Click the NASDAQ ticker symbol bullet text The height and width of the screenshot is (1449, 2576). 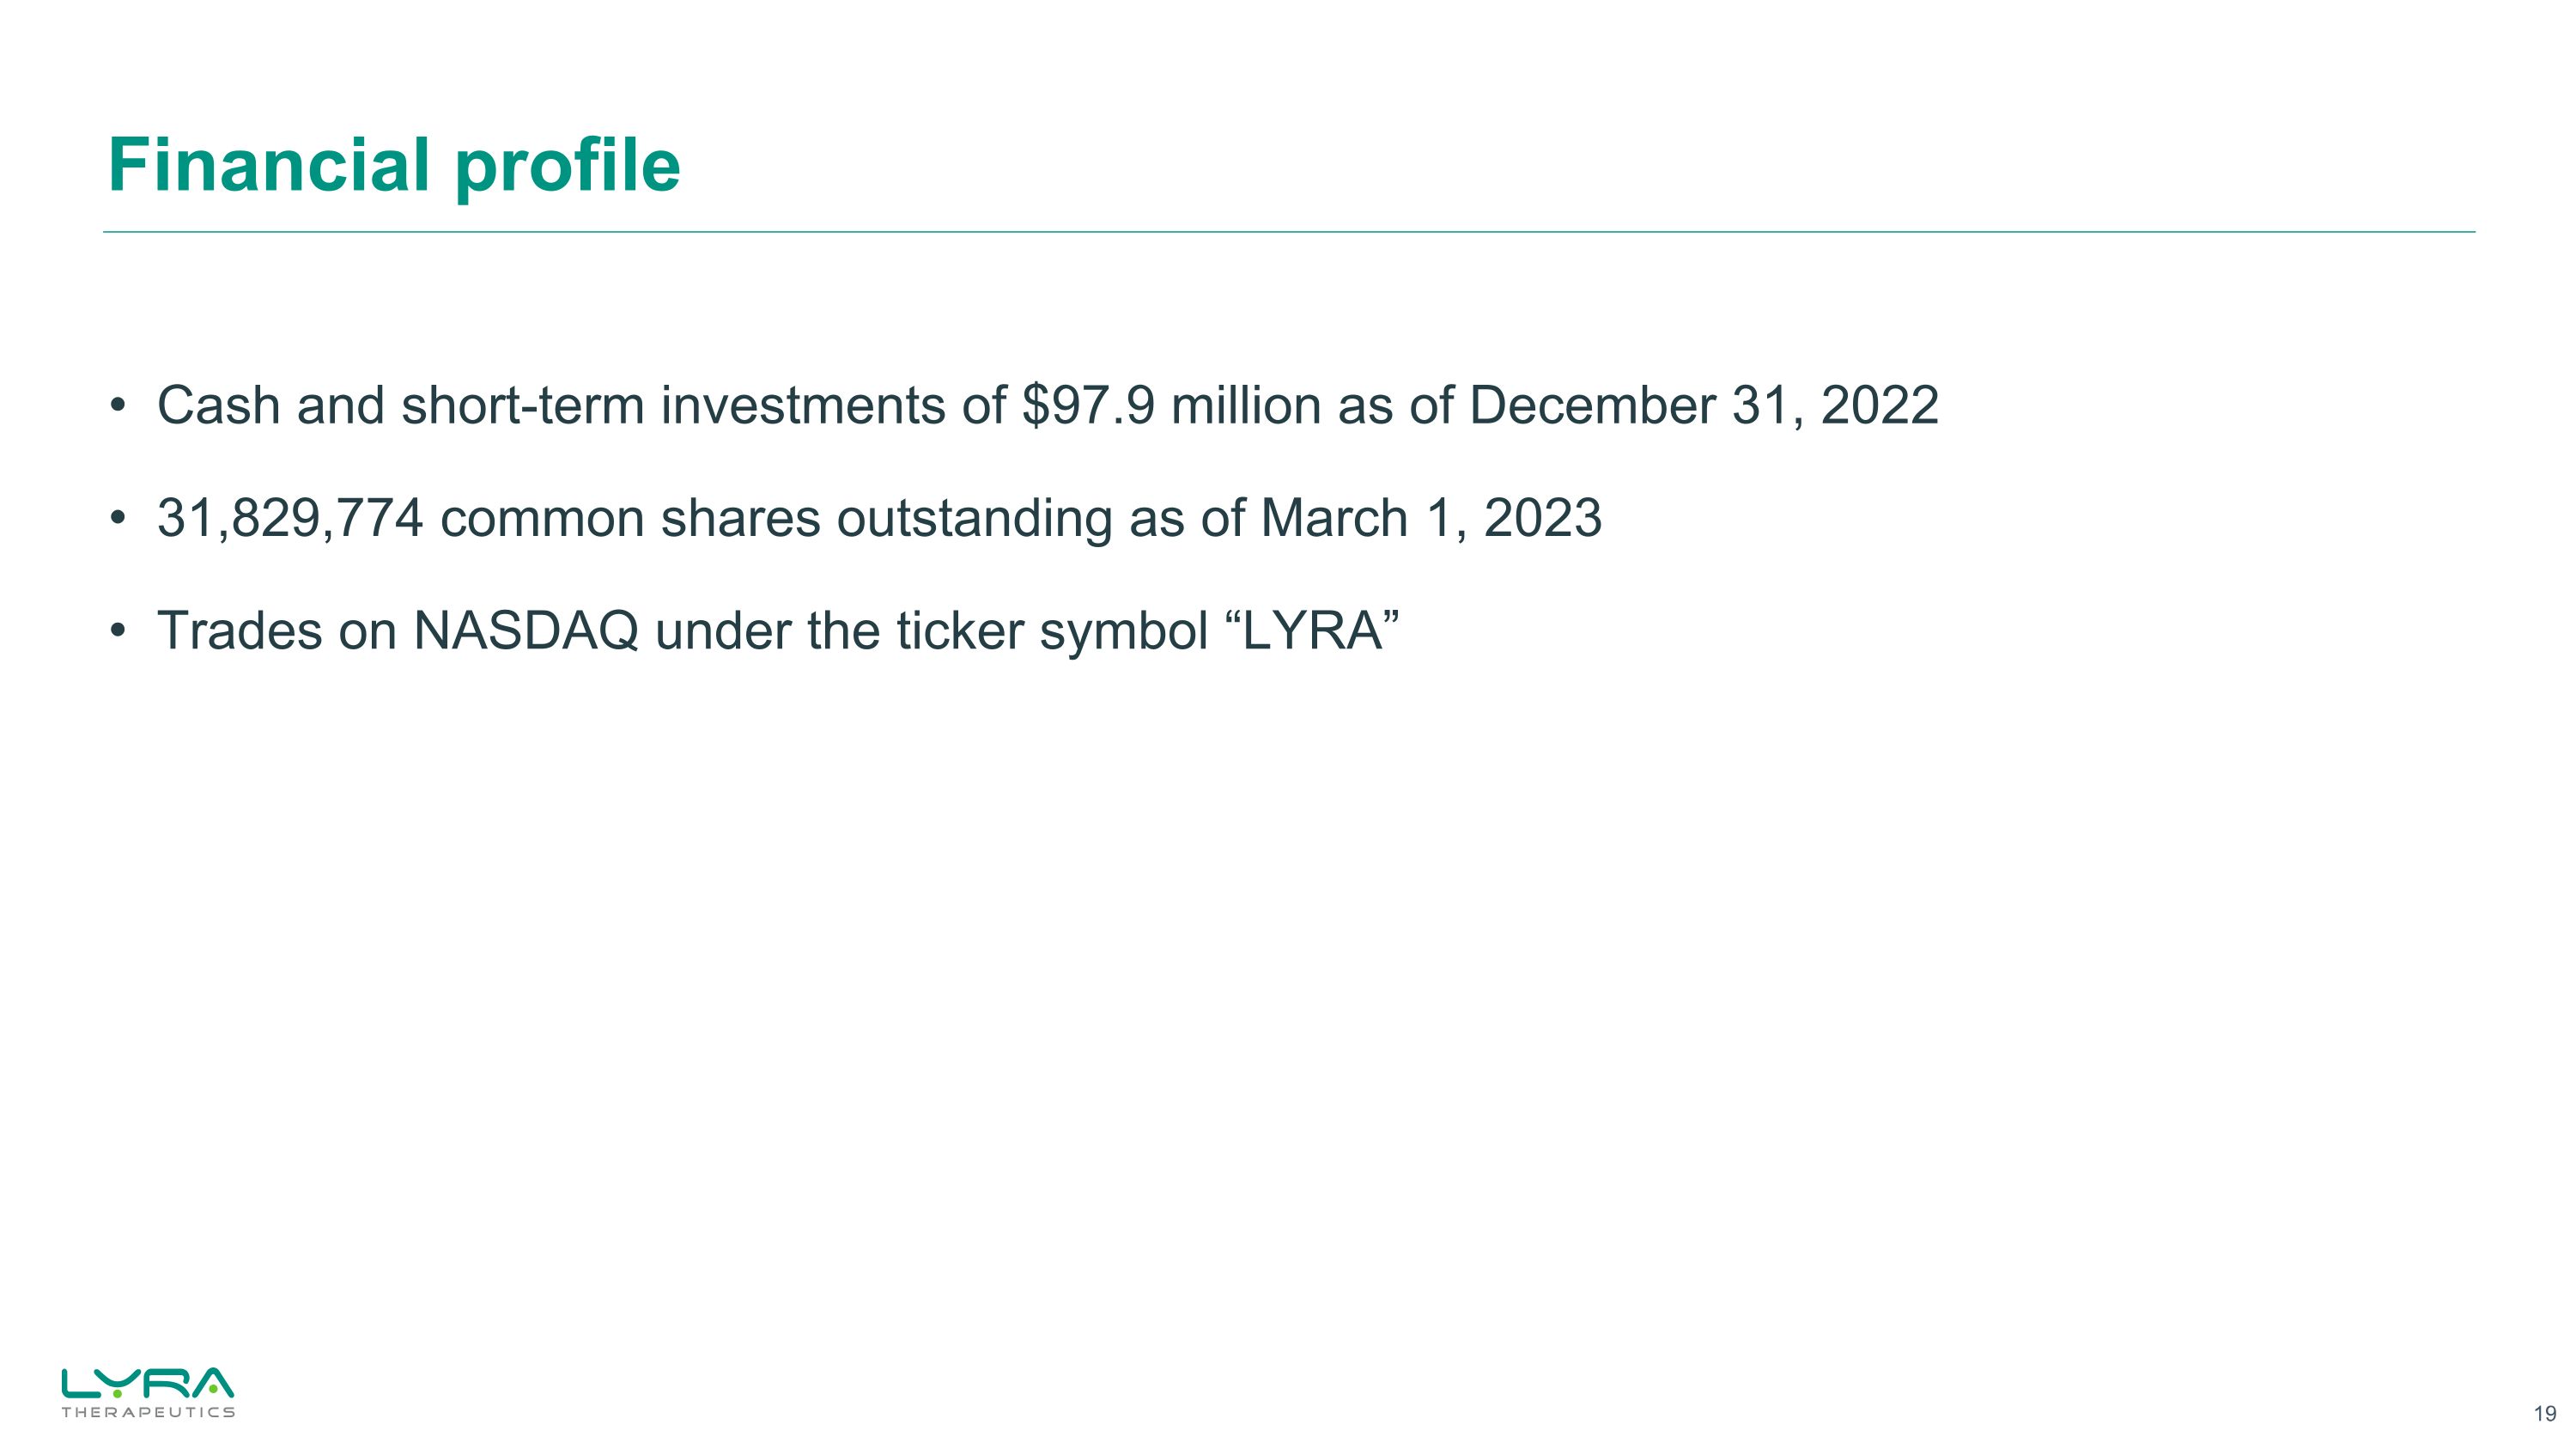tap(777, 631)
